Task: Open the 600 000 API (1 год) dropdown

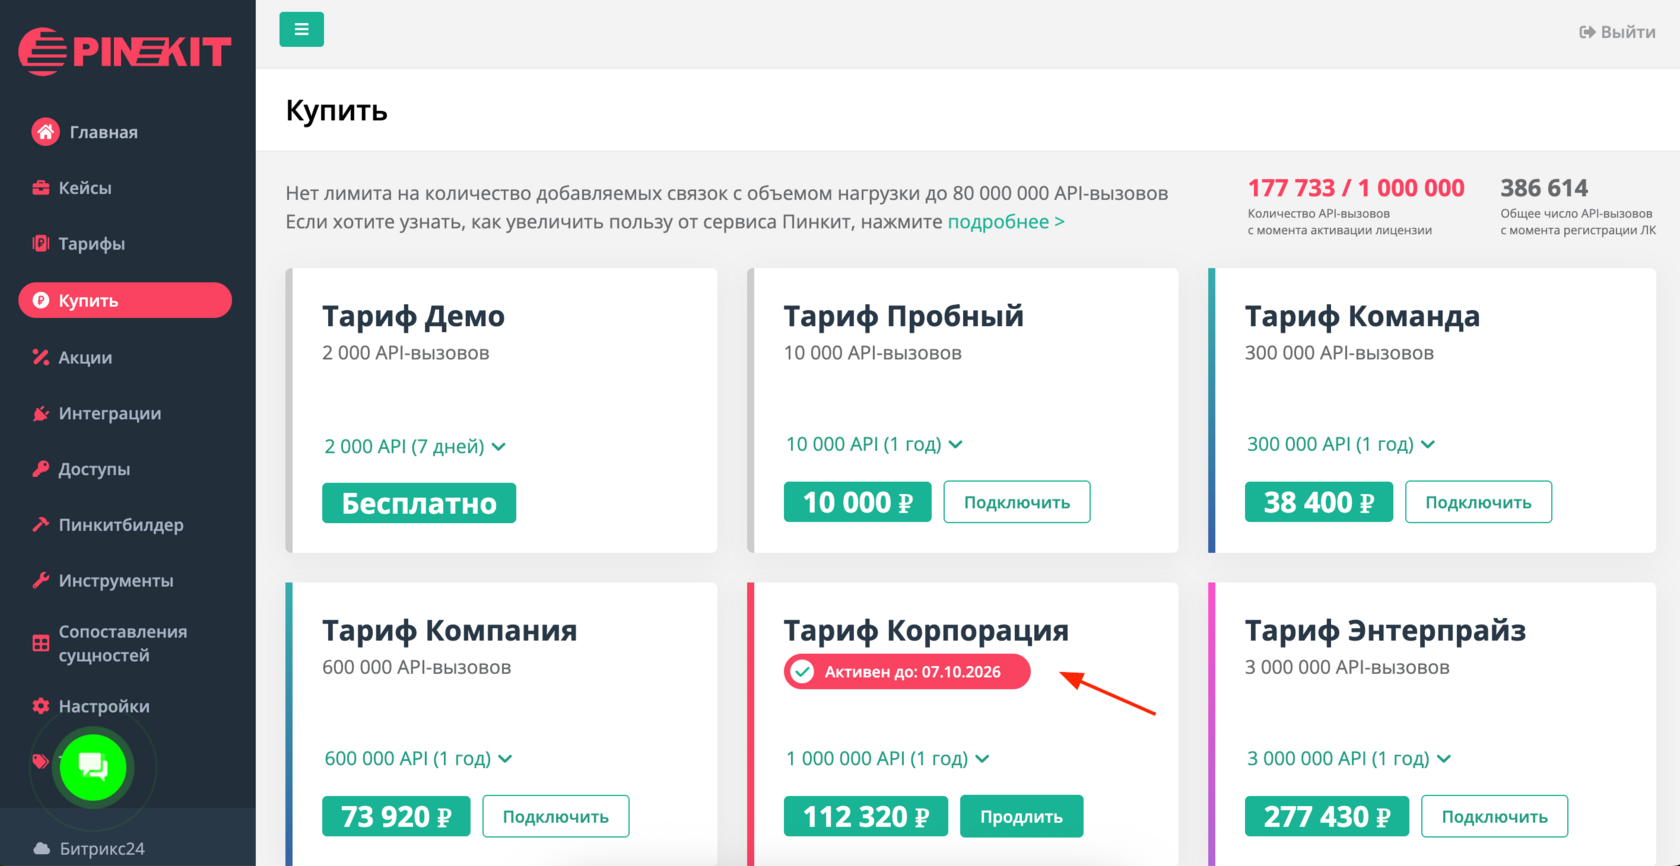Action: coord(418,758)
